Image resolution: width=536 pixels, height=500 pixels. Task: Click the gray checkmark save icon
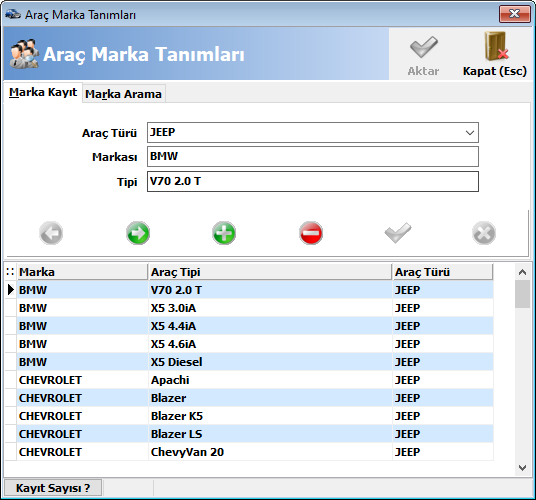pyautogui.click(x=398, y=233)
